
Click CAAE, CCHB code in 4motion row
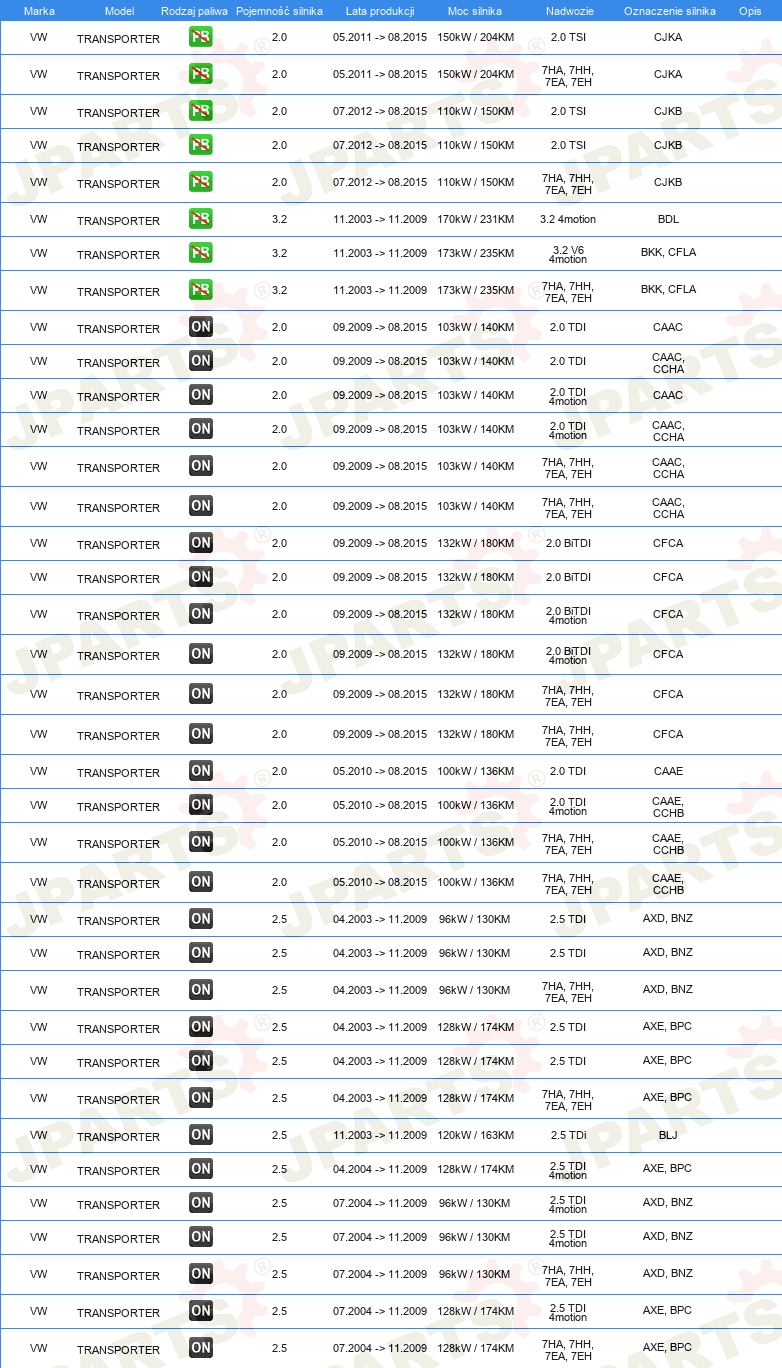click(668, 806)
